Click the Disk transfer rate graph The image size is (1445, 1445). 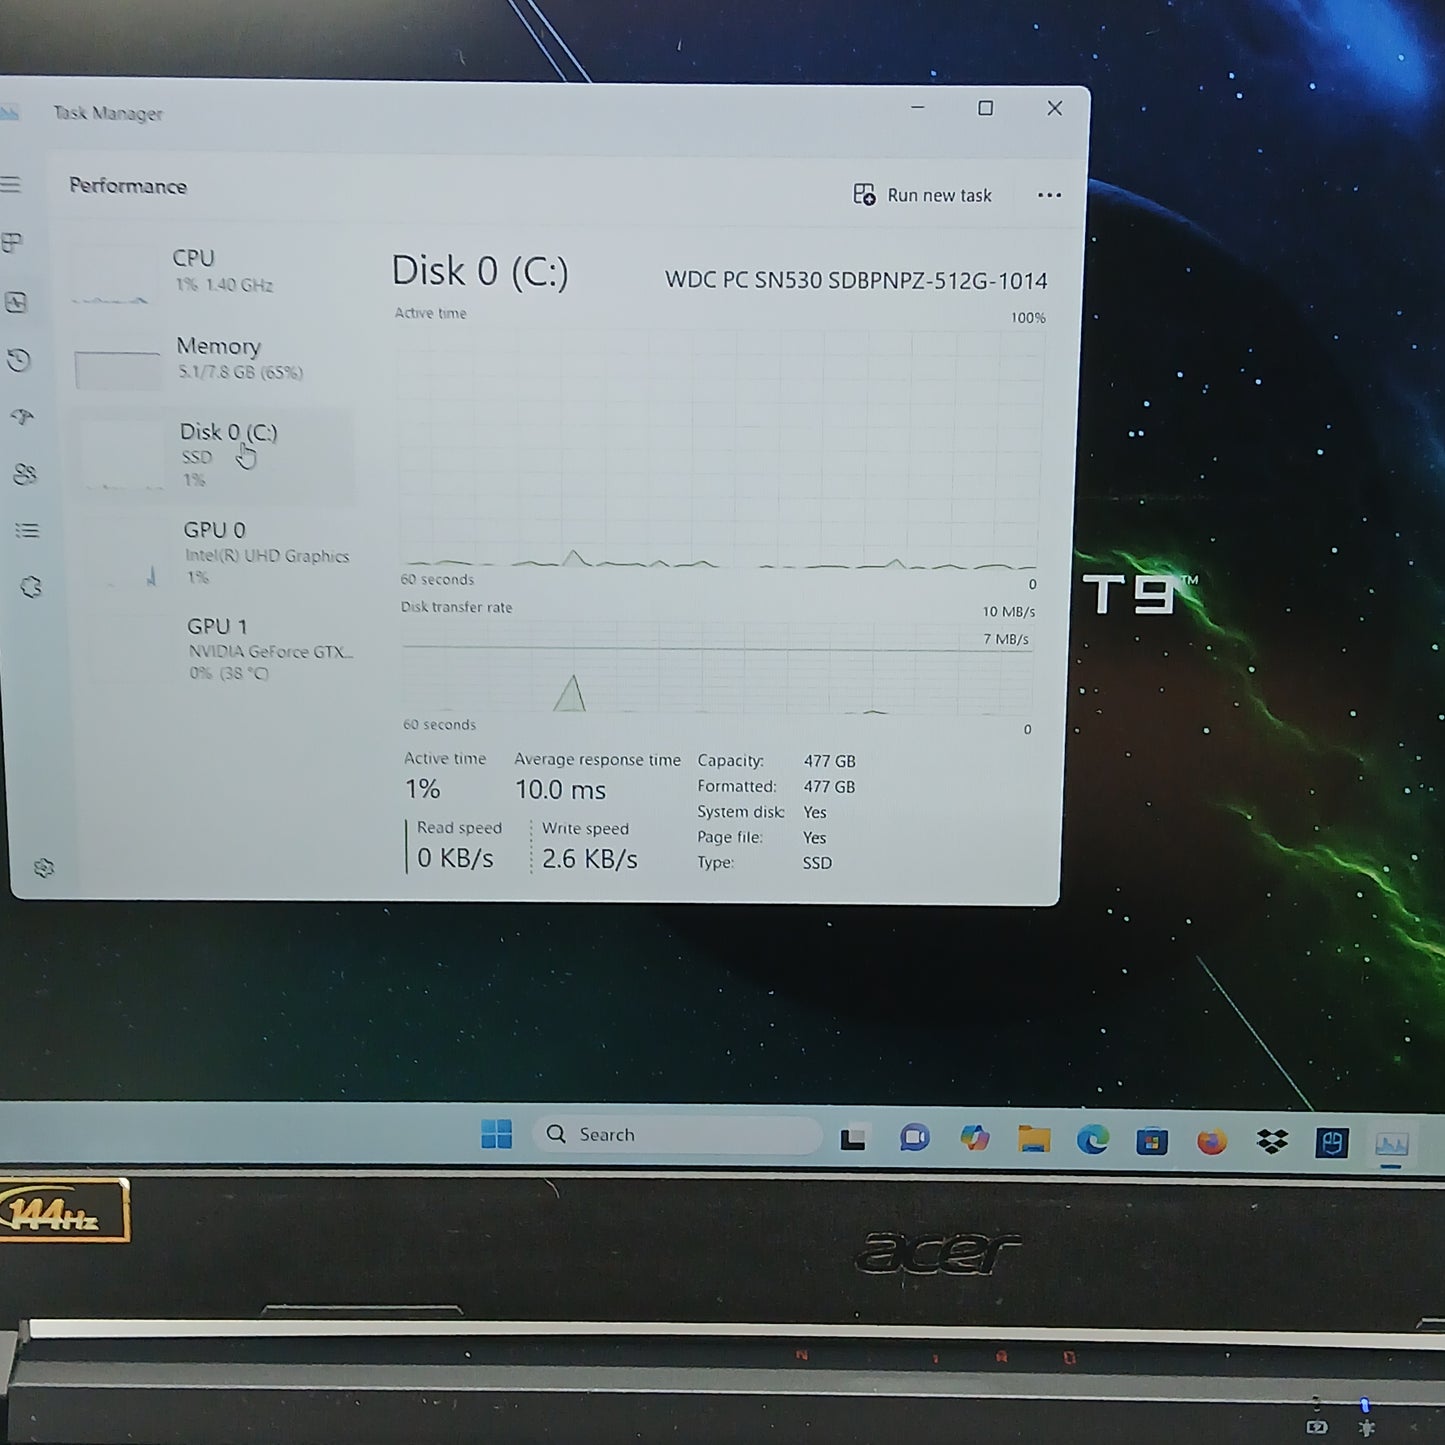[717, 667]
